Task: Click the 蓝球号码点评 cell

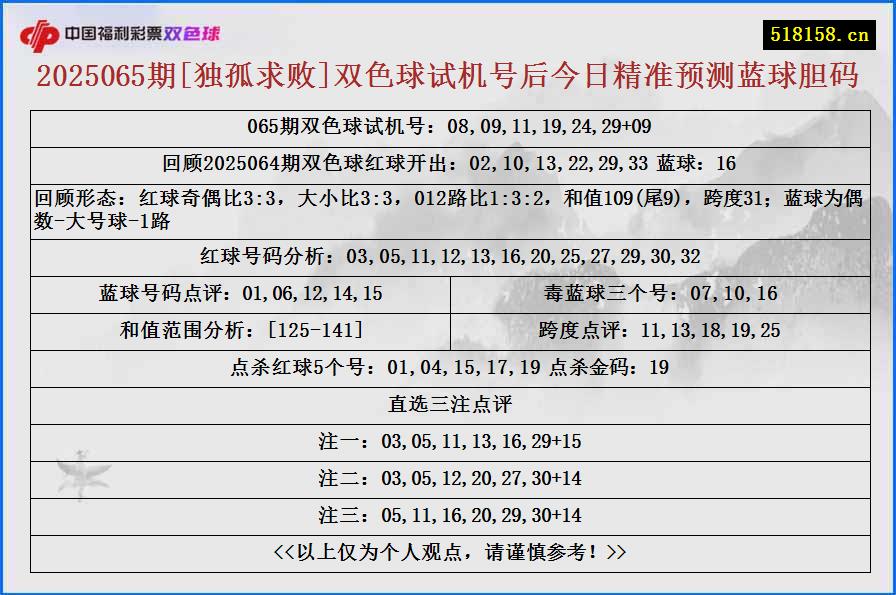Action: click(x=236, y=293)
